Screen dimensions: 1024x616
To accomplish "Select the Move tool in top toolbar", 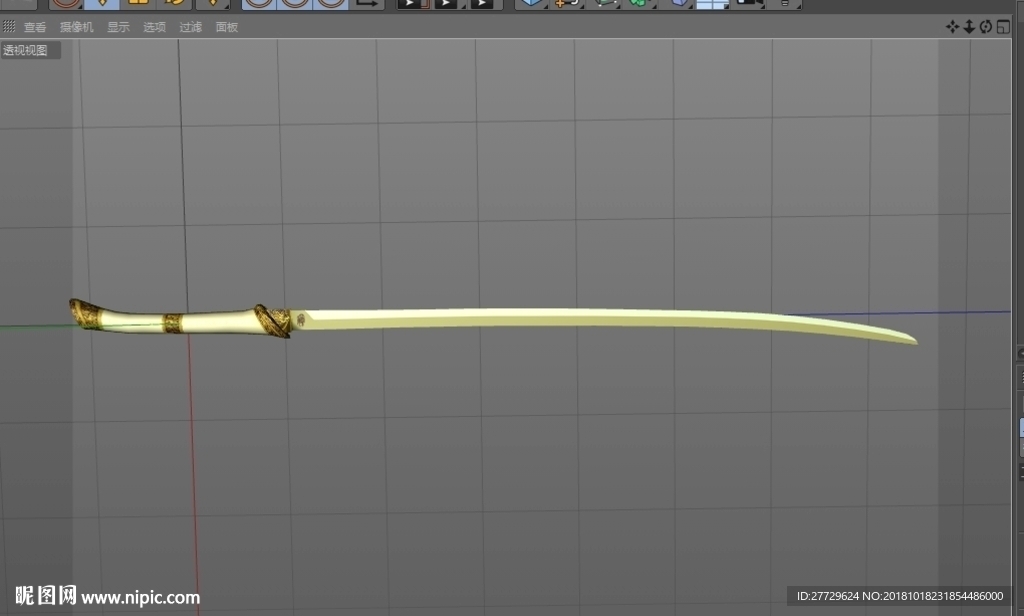I will (103, 4).
